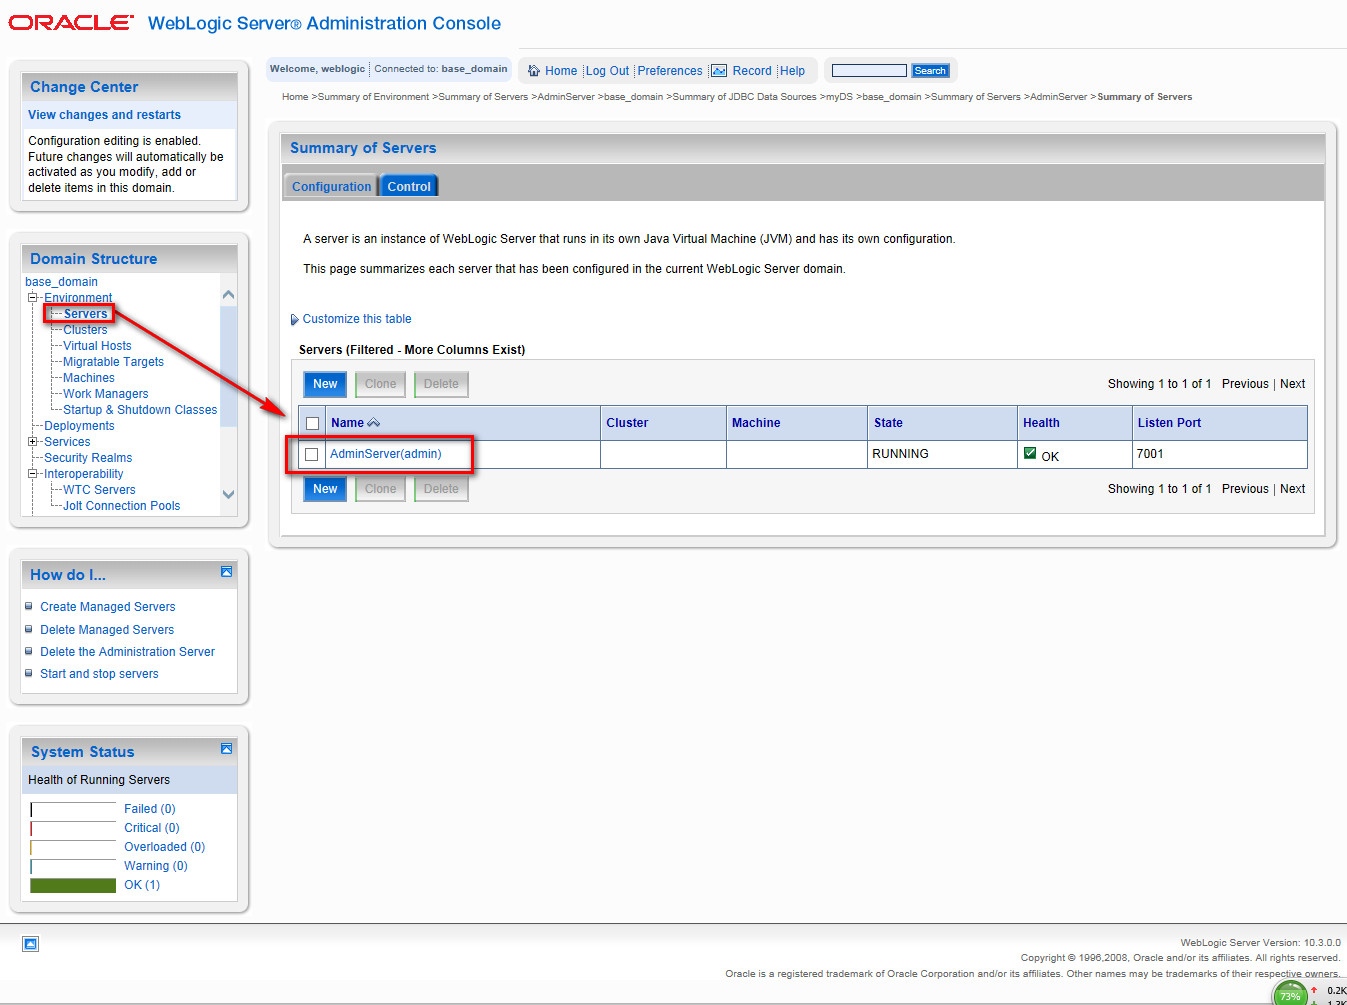Image resolution: width=1347 pixels, height=1005 pixels.
Task: Sort by the Listen Port column
Action: (x=1169, y=423)
